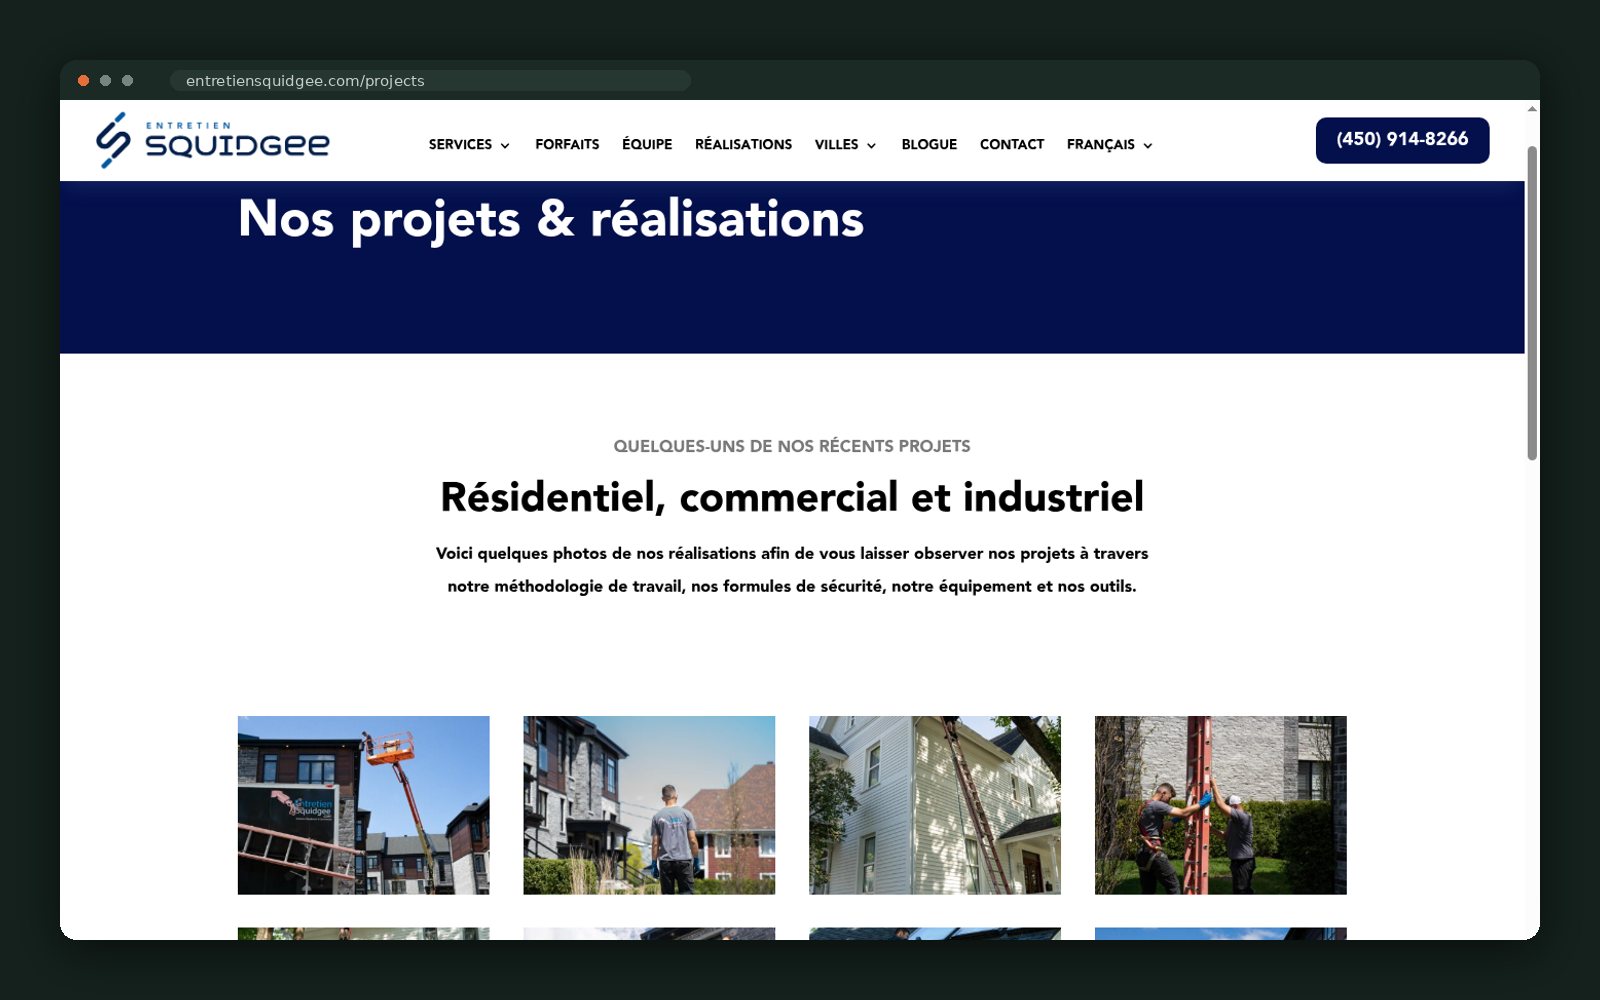Click the Quelques-uns de nos récents projets text

(792, 446)
